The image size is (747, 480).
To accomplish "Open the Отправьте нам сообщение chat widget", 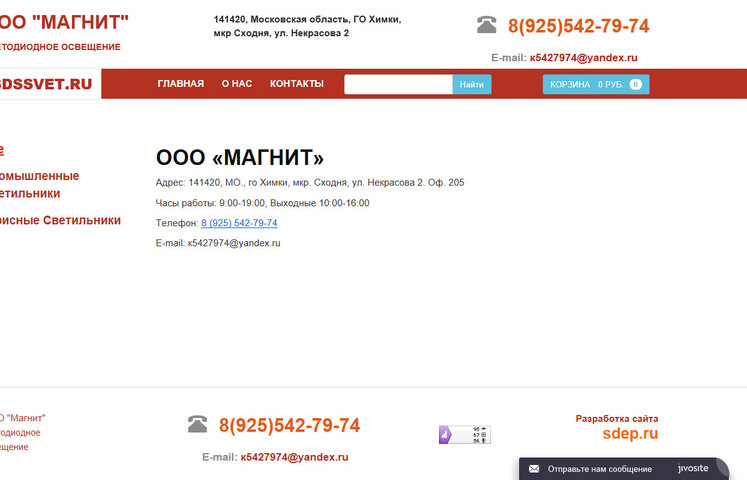I will click(622, 469).
